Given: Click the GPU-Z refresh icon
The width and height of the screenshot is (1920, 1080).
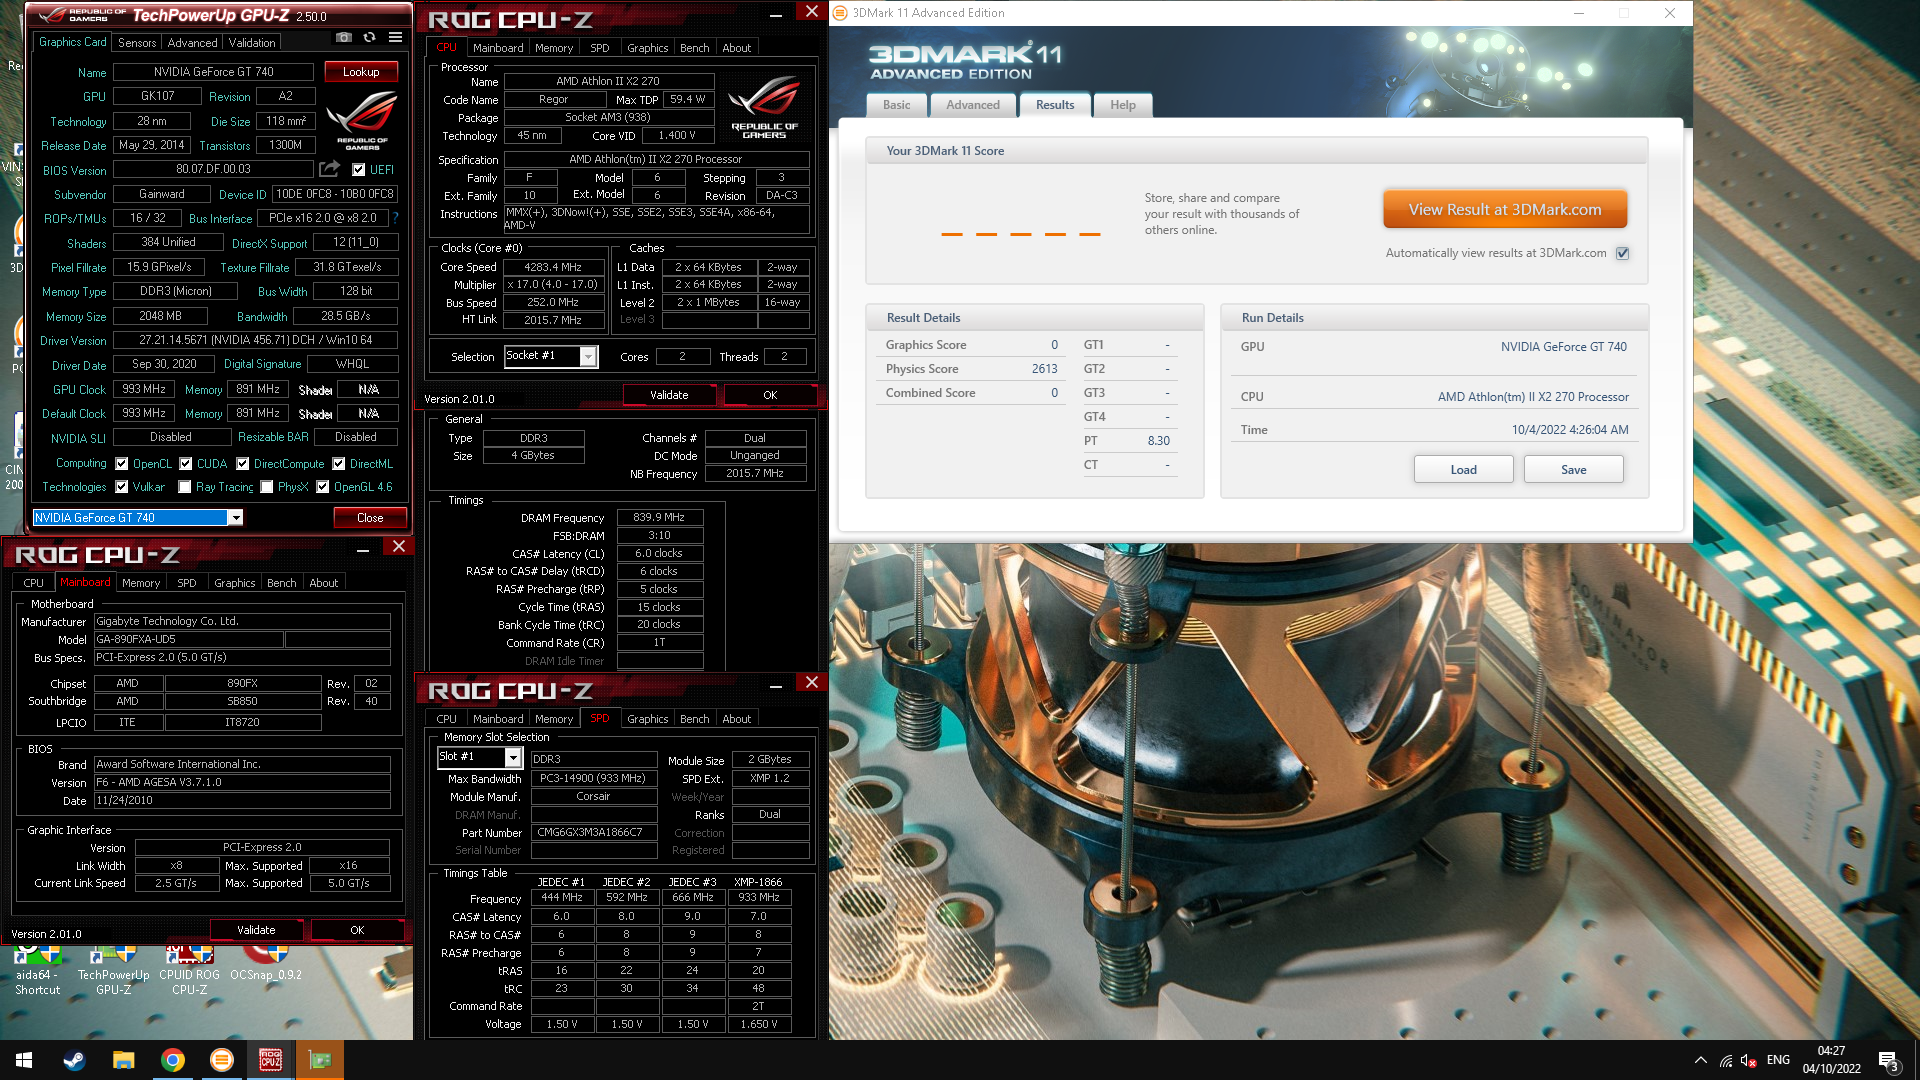Looking at the screenshot, I should [369, 37].
